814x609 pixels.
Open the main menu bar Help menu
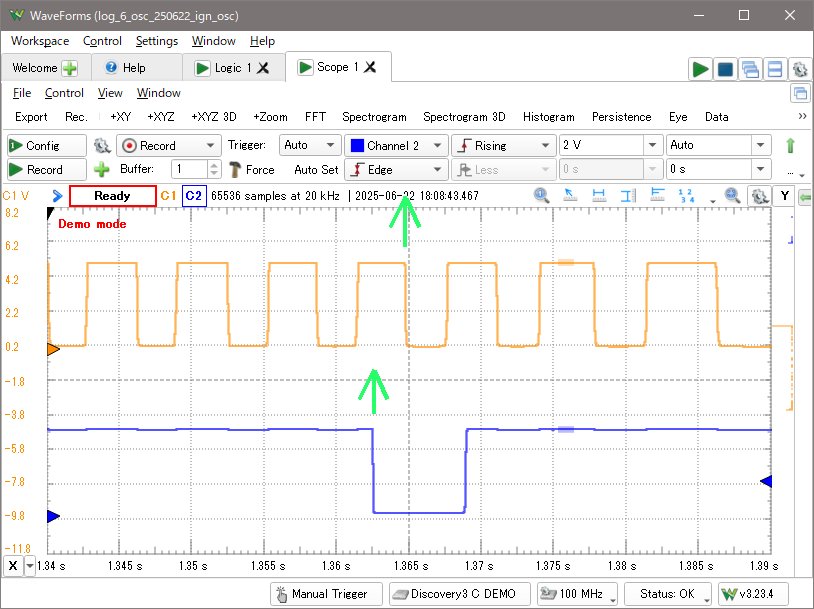pyautogui.click(x=262, y=41)
